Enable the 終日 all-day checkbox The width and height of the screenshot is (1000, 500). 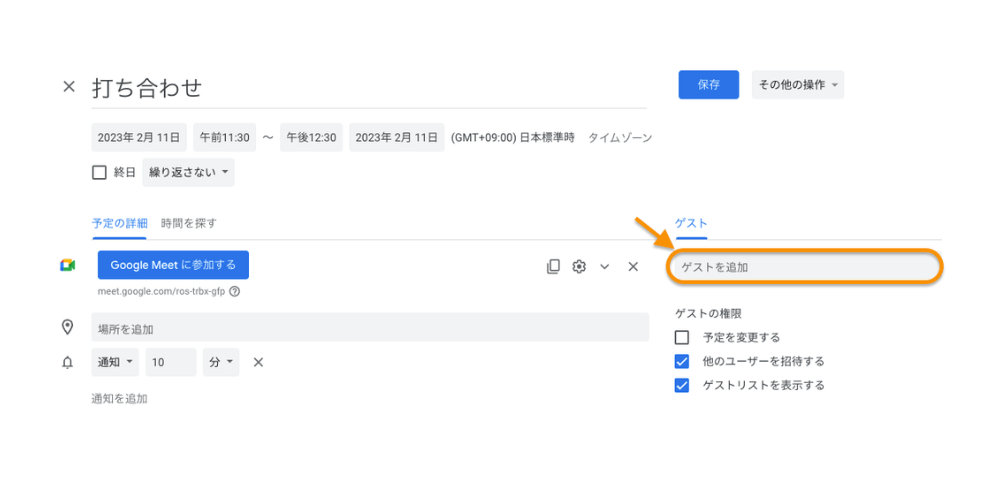[99, 172]
